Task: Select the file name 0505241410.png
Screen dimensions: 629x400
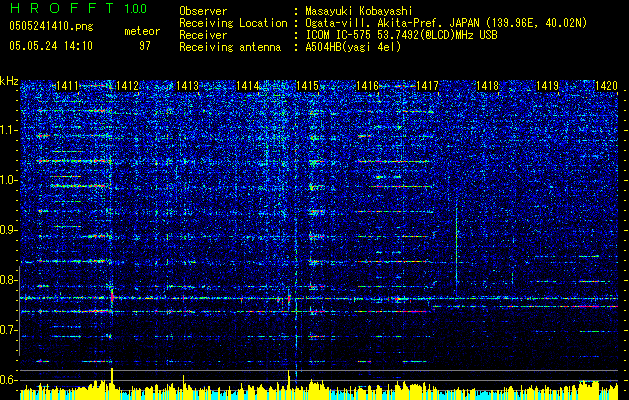Action: click(51, 27)
